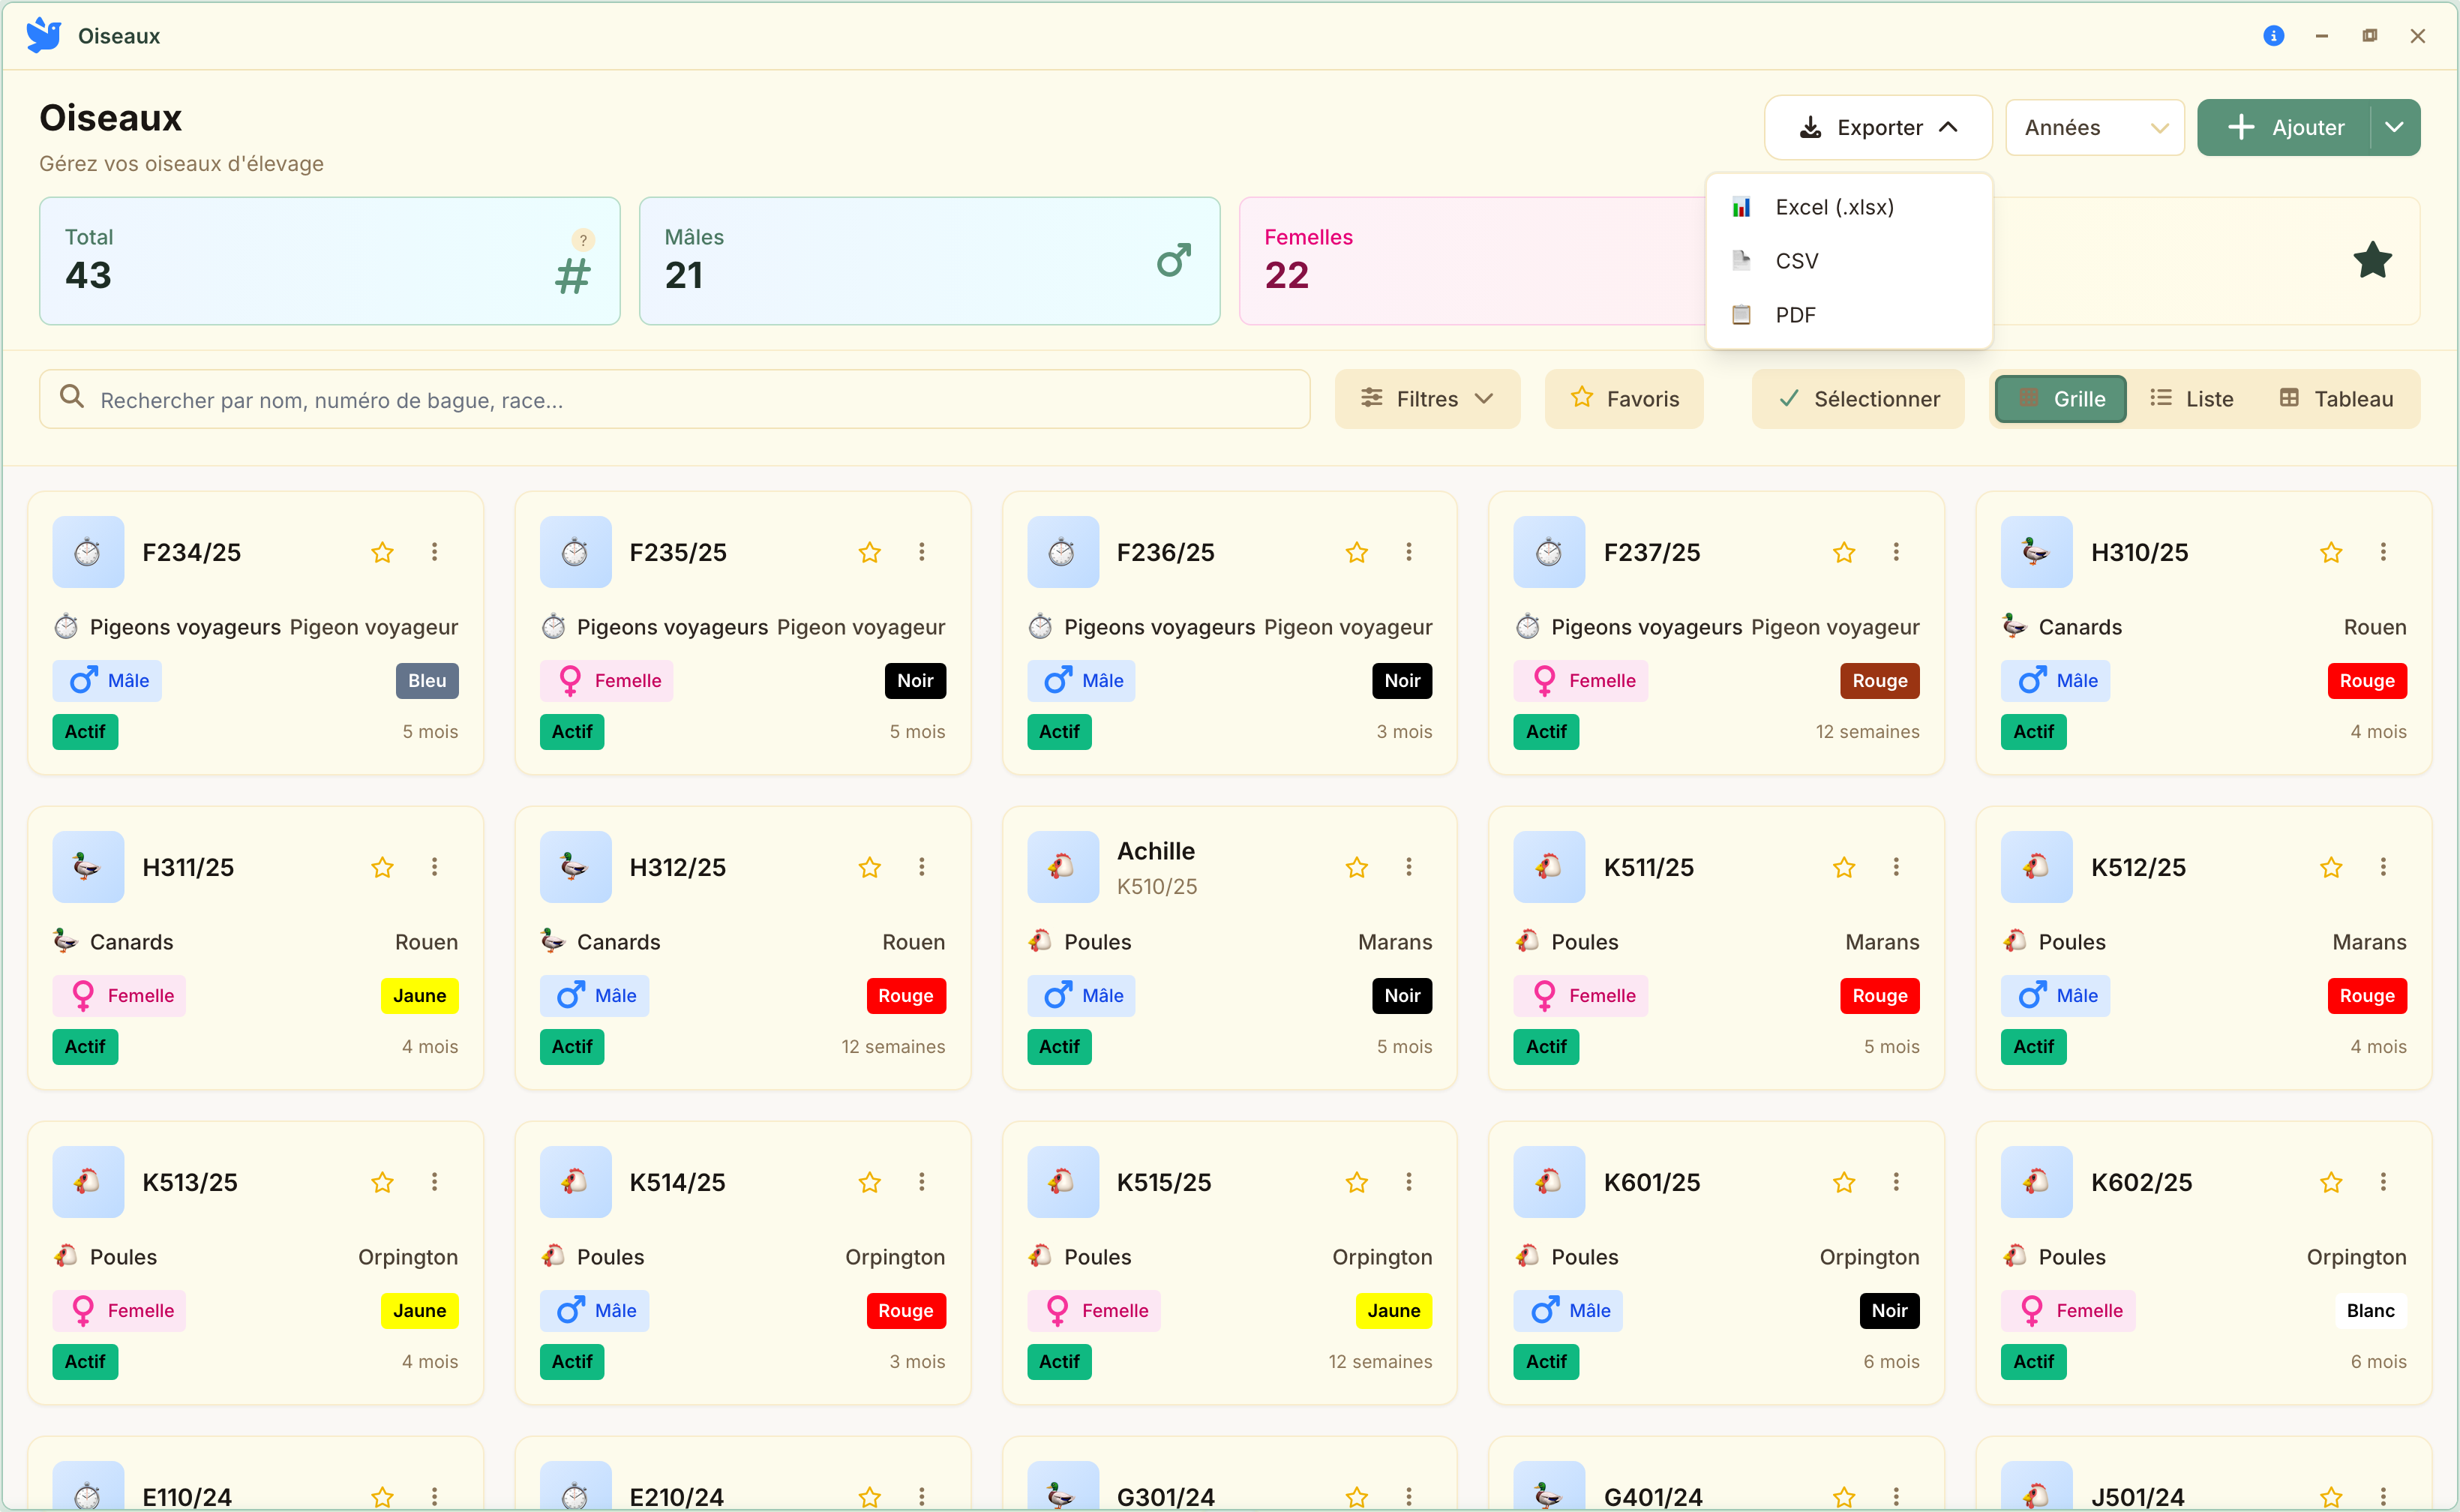The image size is (2460, 1512).
Task: Switch to Tableau view
Action: click(2337, 399)
